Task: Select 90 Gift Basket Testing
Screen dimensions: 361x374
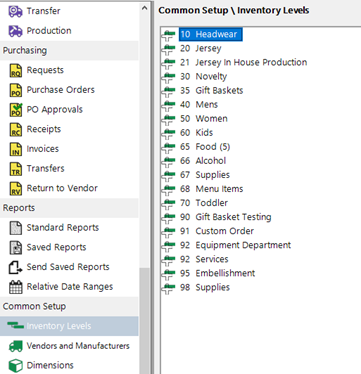Action: coord(226,217)
